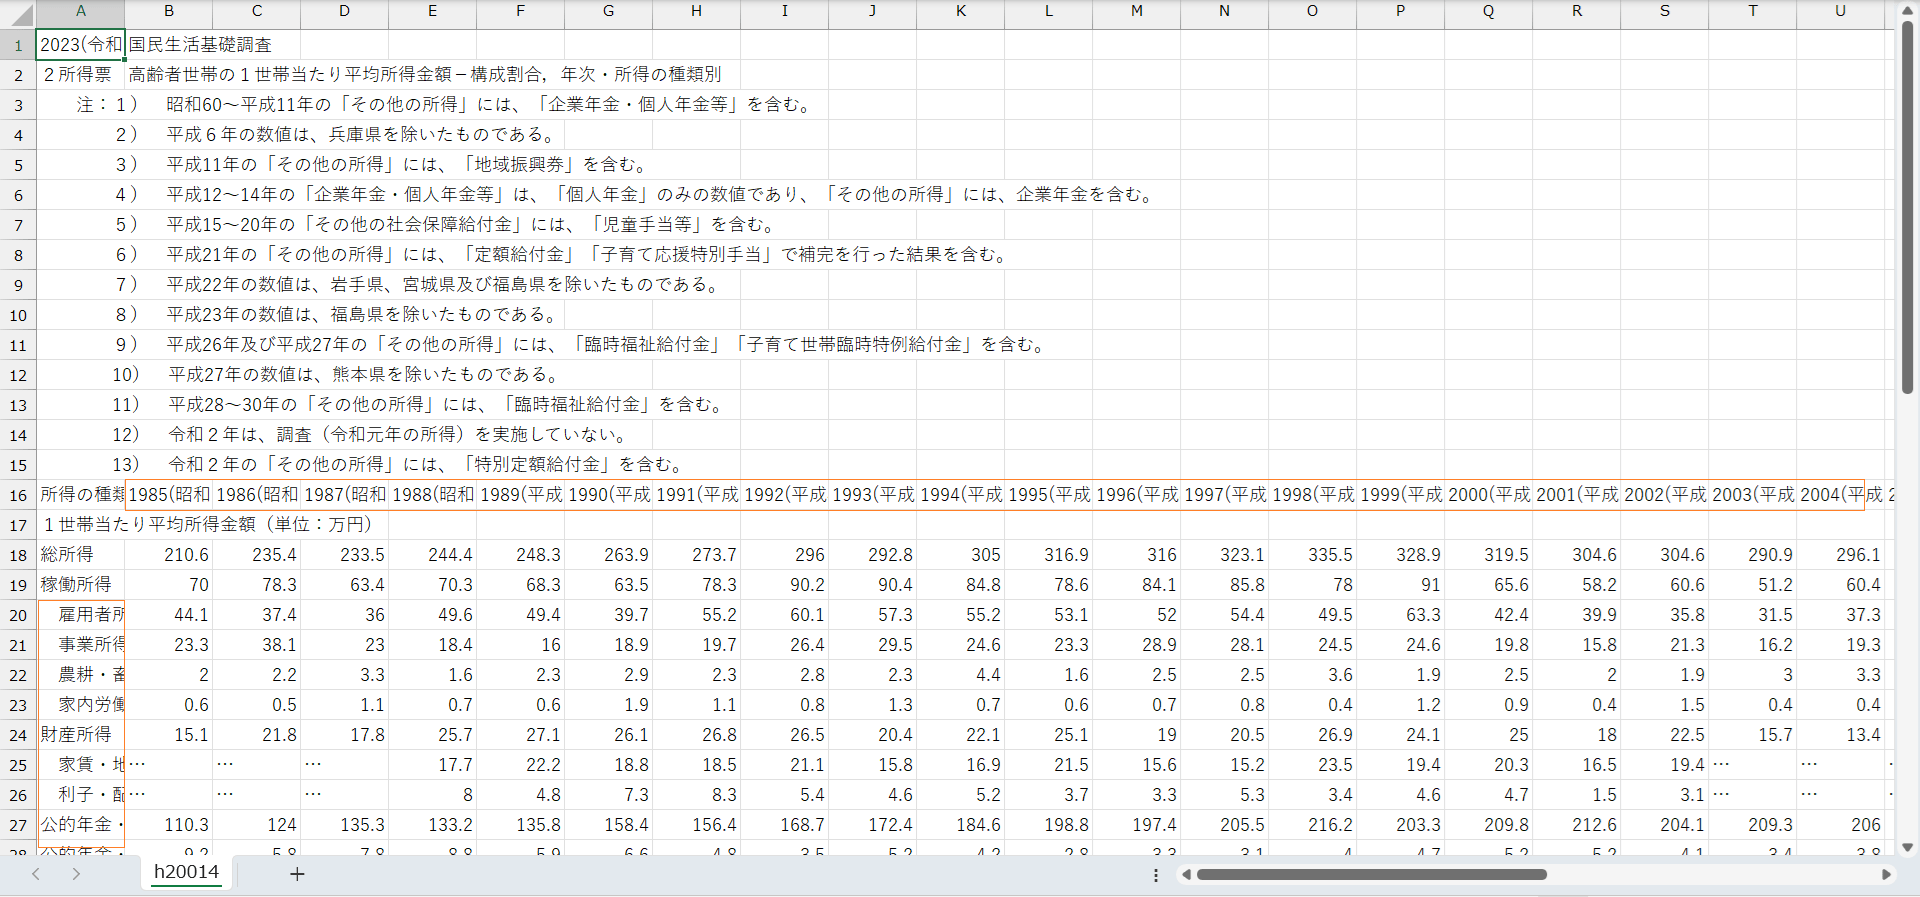The width and height of the screenshot is (1920, 897).
Task: Select the column M header
Action: point(1136,11)
